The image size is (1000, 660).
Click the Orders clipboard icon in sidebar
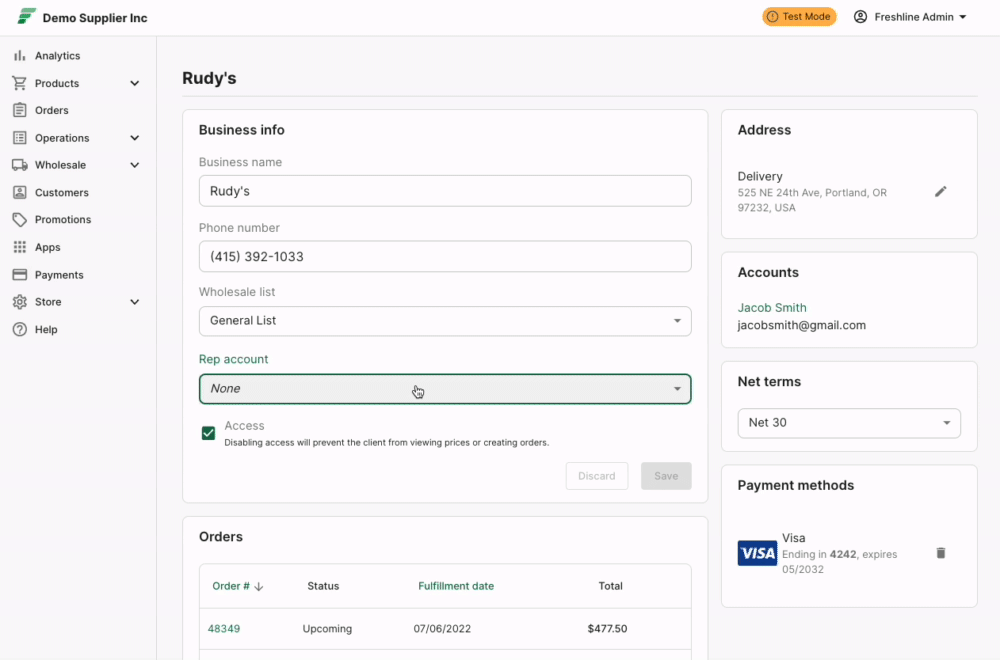click(x=19, y=110)
